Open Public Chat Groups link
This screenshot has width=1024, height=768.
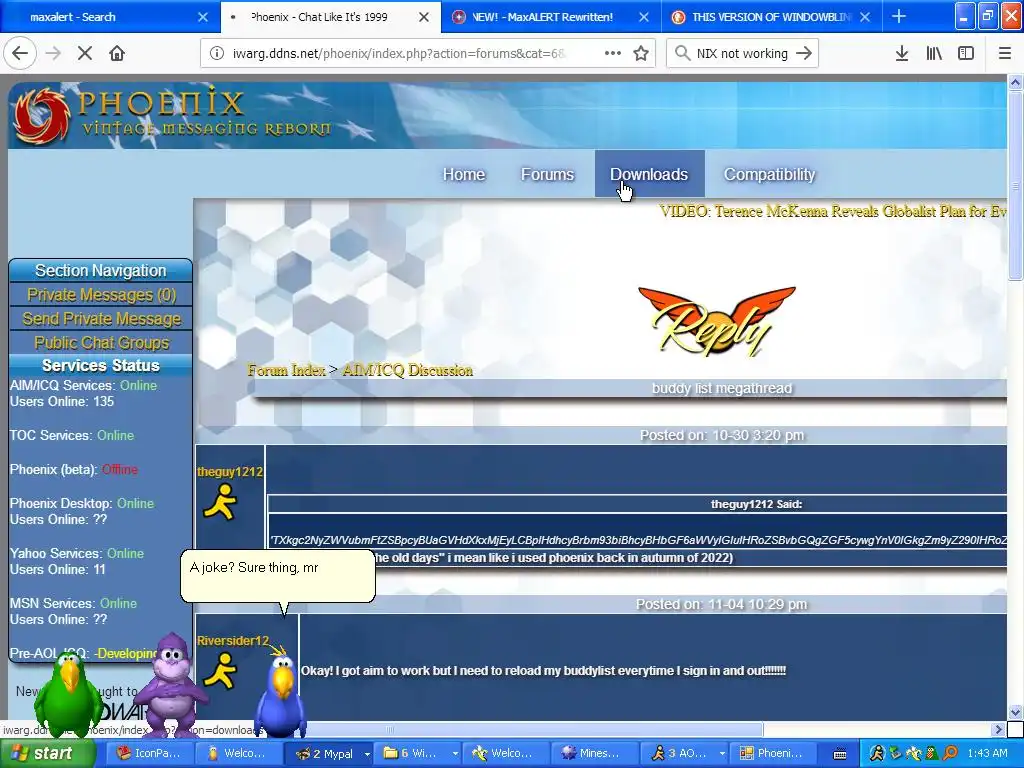click(x=101, y=343)
